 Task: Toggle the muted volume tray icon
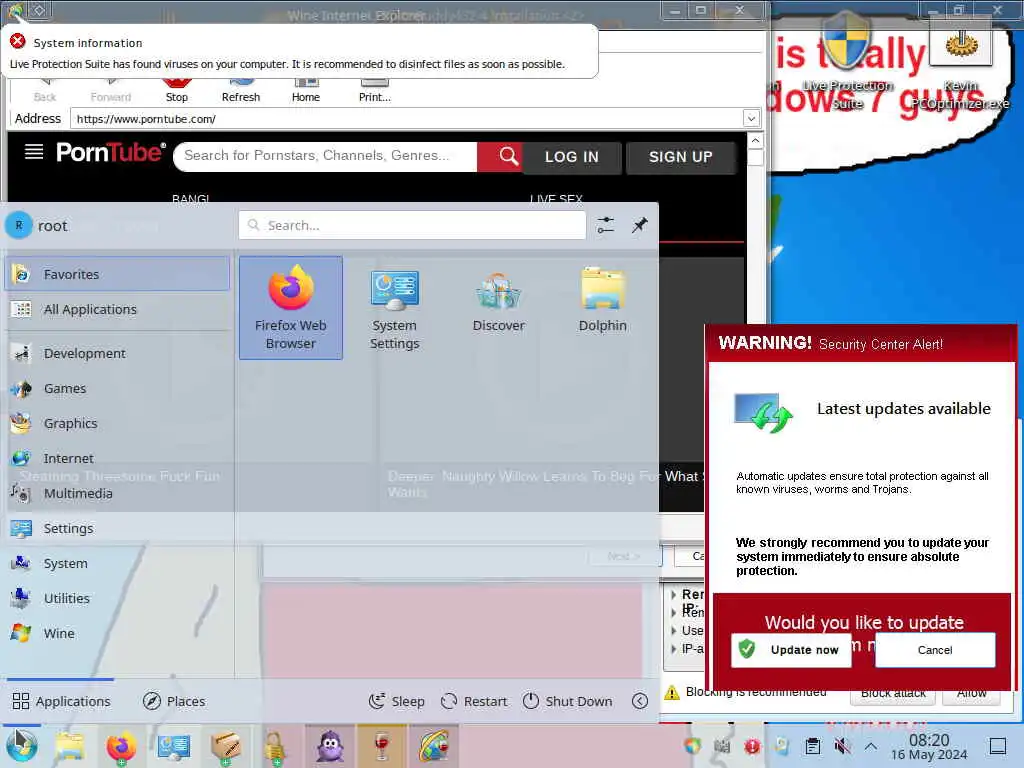point(842,745)
